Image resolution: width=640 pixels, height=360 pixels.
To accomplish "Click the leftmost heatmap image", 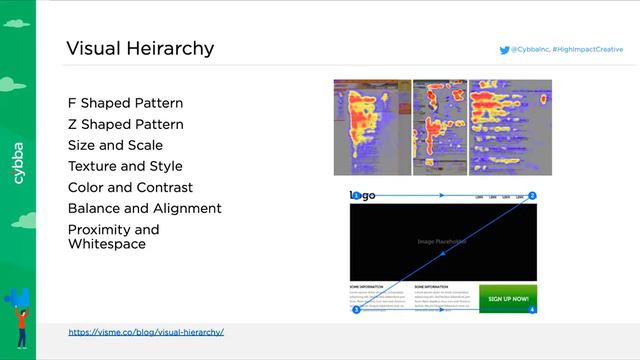I will 372,127.
